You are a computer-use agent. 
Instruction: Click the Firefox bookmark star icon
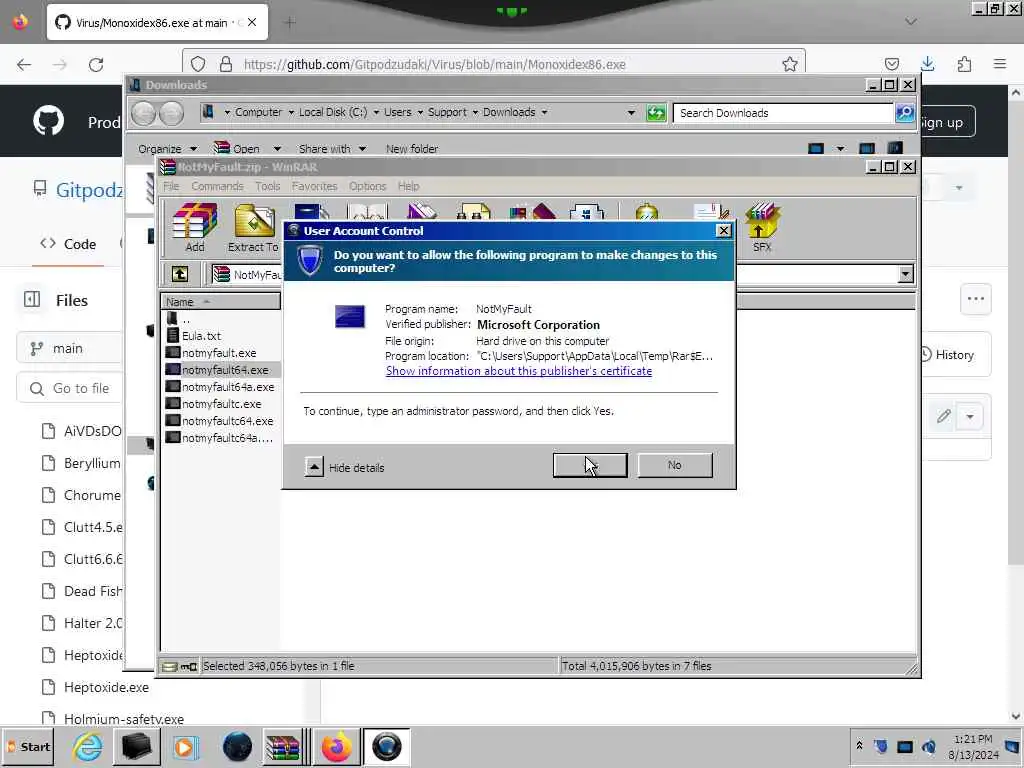[790, 64]
